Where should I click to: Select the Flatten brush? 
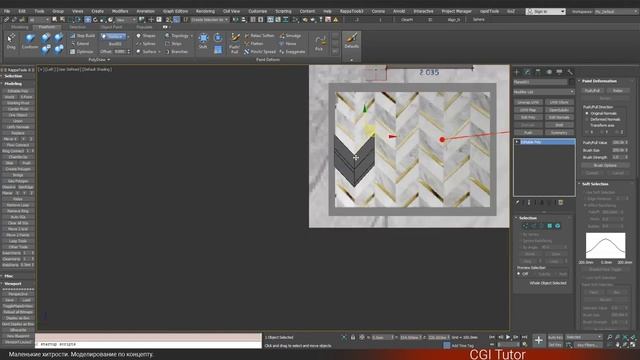[254, 44]
